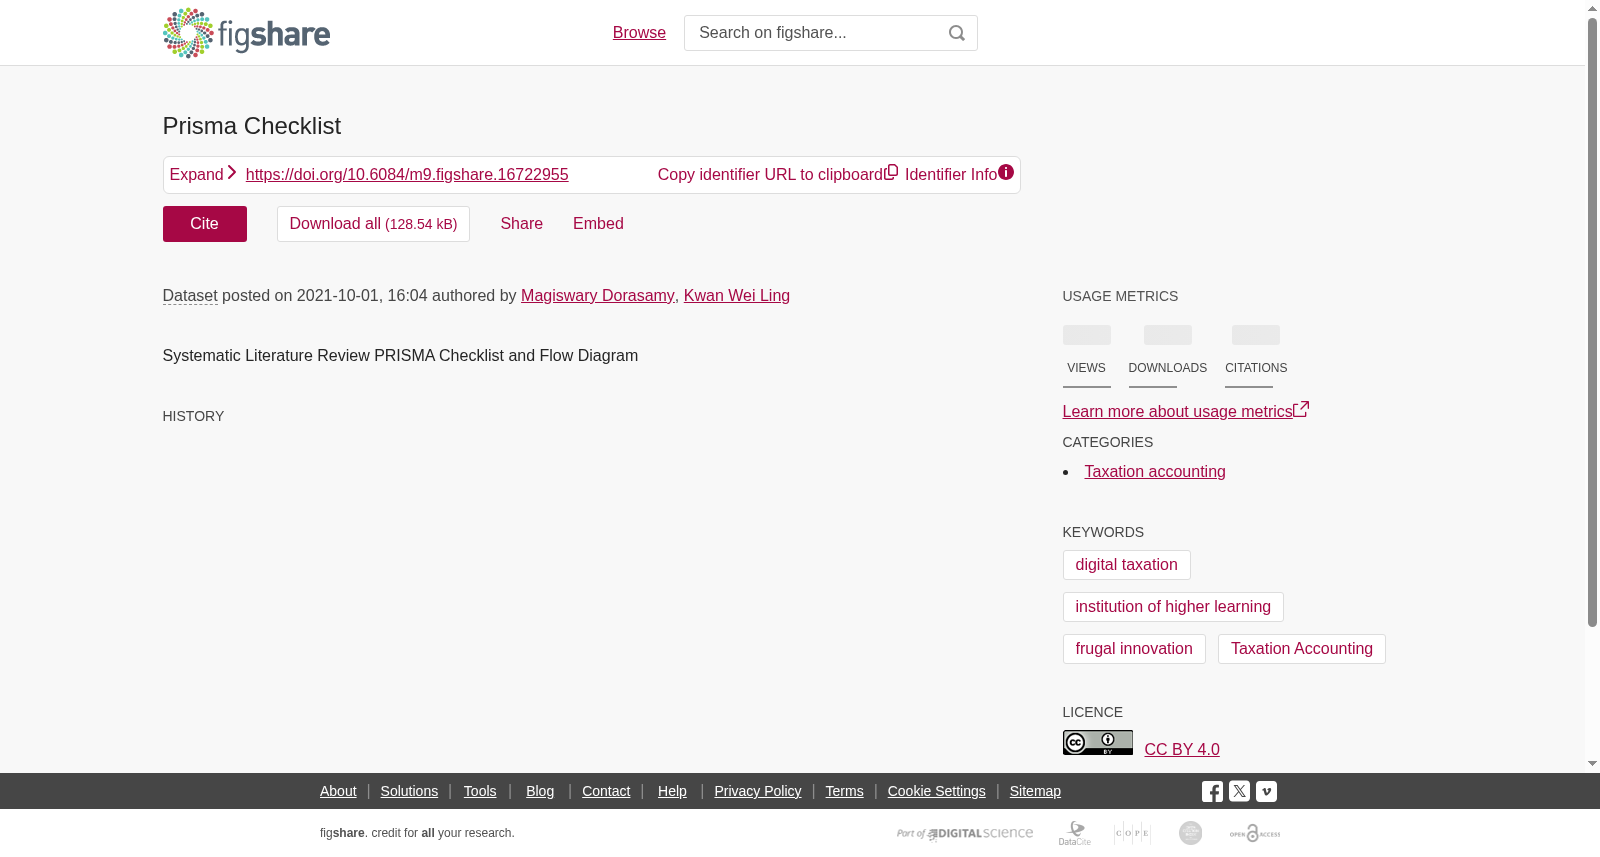Open the About footer link
This screenshot has width=1600, height=857.
[338, 791]
